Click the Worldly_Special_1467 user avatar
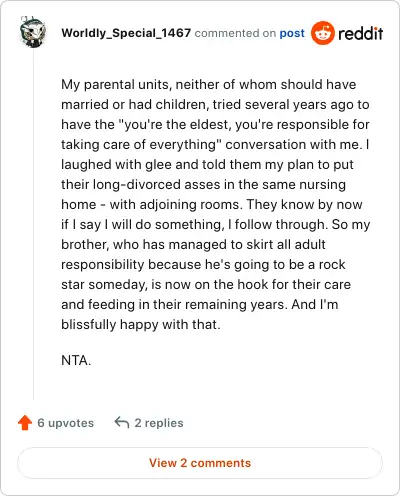This screenshot has width=400, height=496. 33,32
